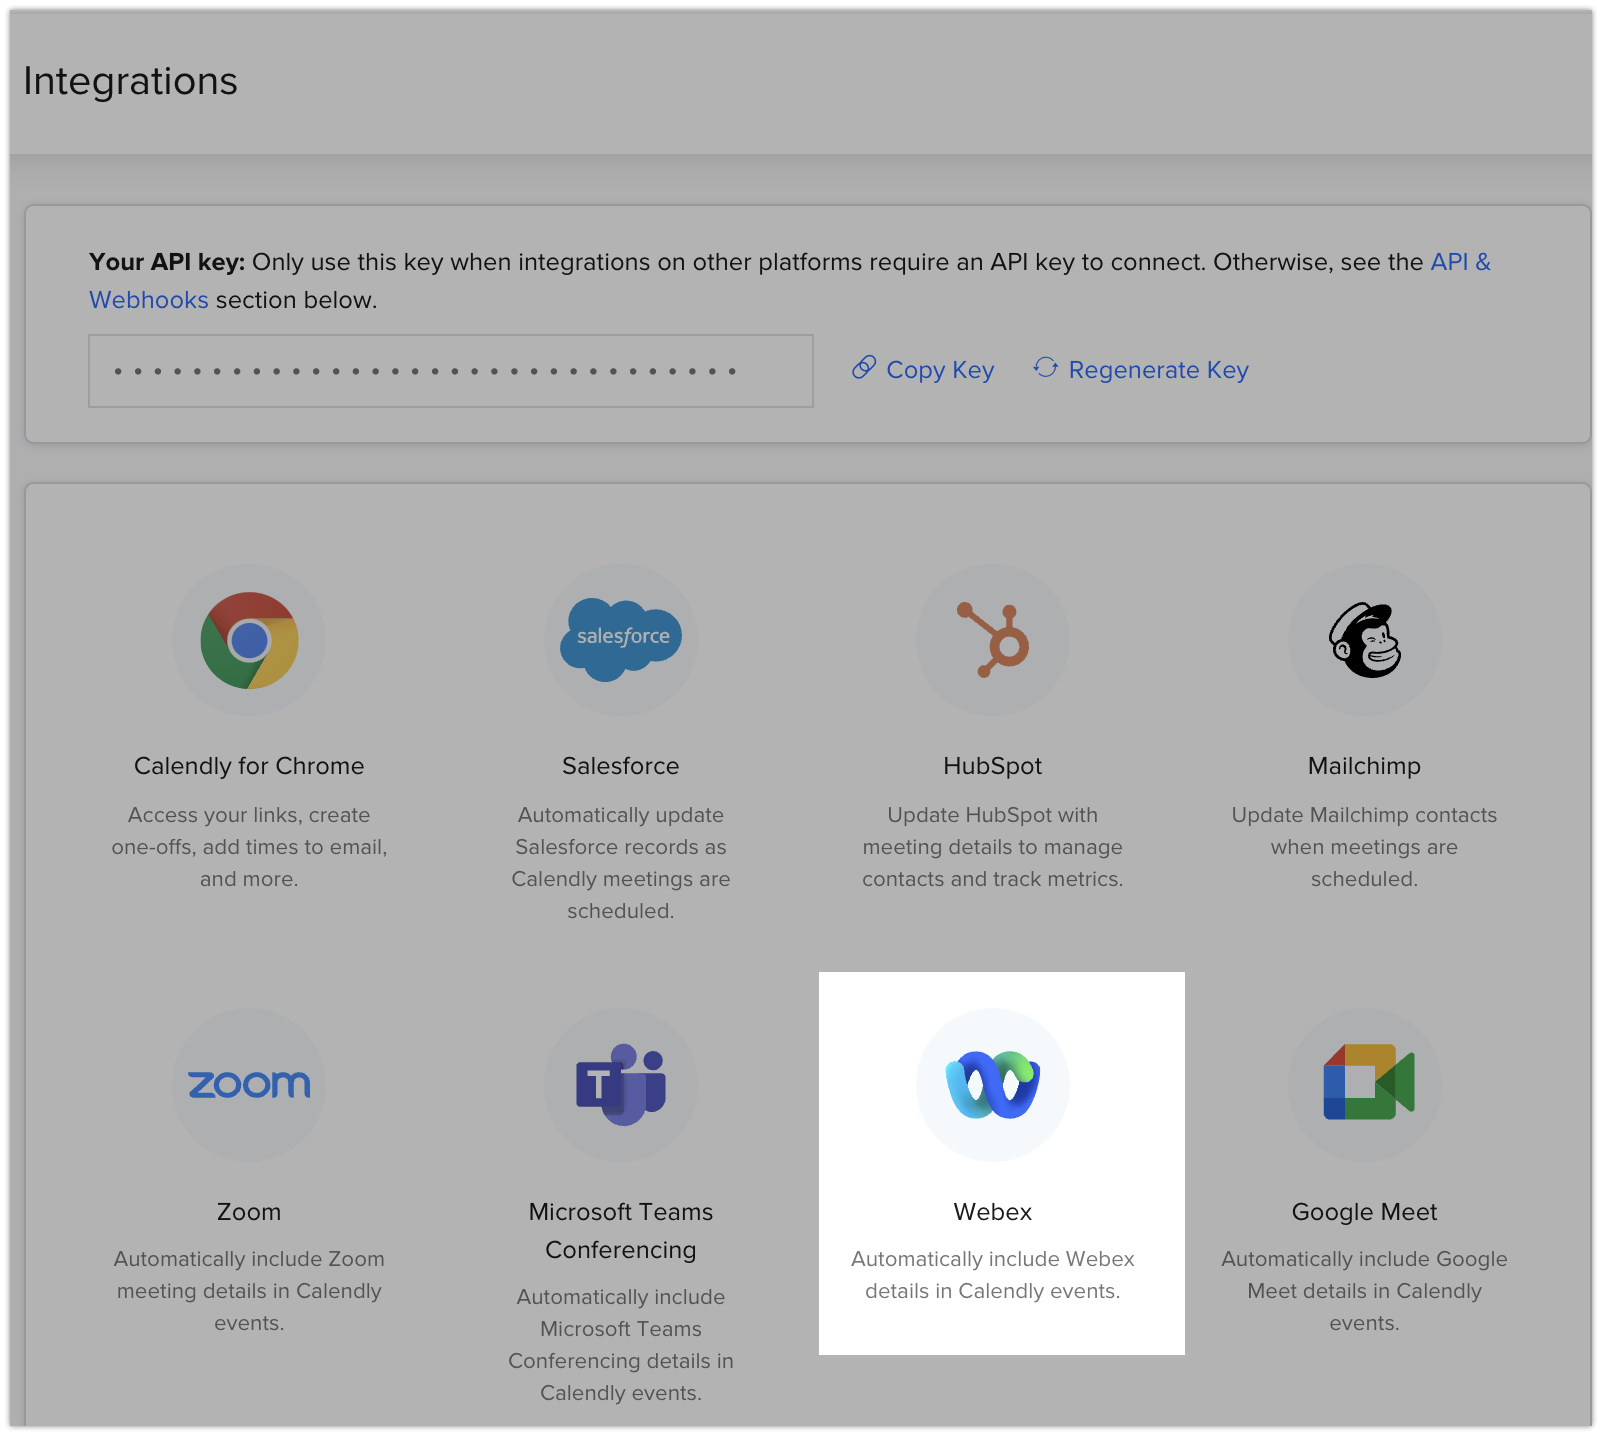1602x1436 pixels.
Task: Click the link icon beside Copy Key
Action: tap(864, 368)
